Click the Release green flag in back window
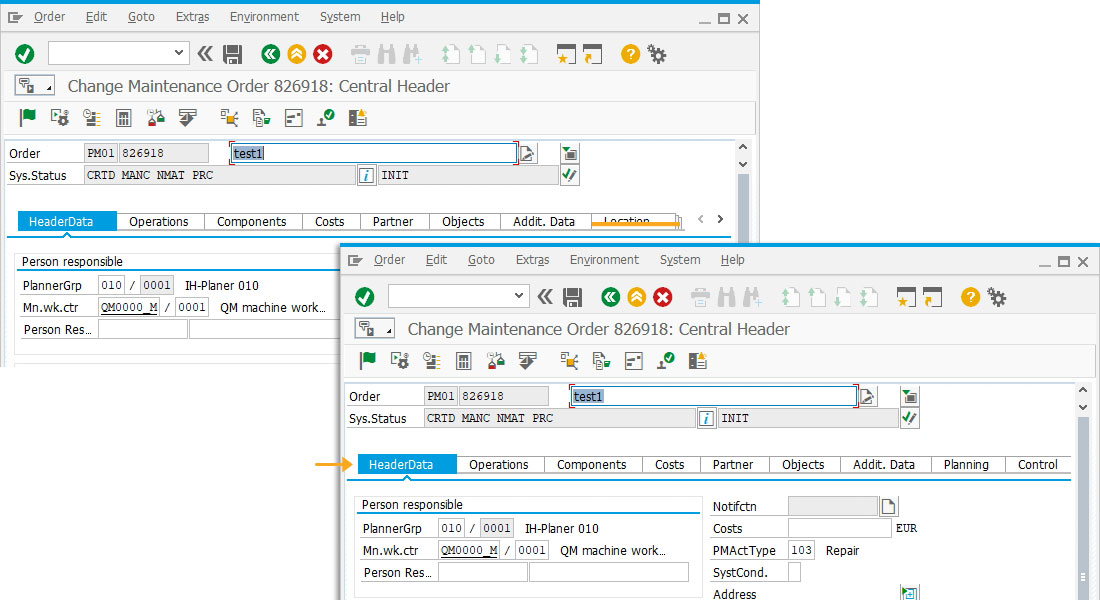1100x600 pixels. 27,117
